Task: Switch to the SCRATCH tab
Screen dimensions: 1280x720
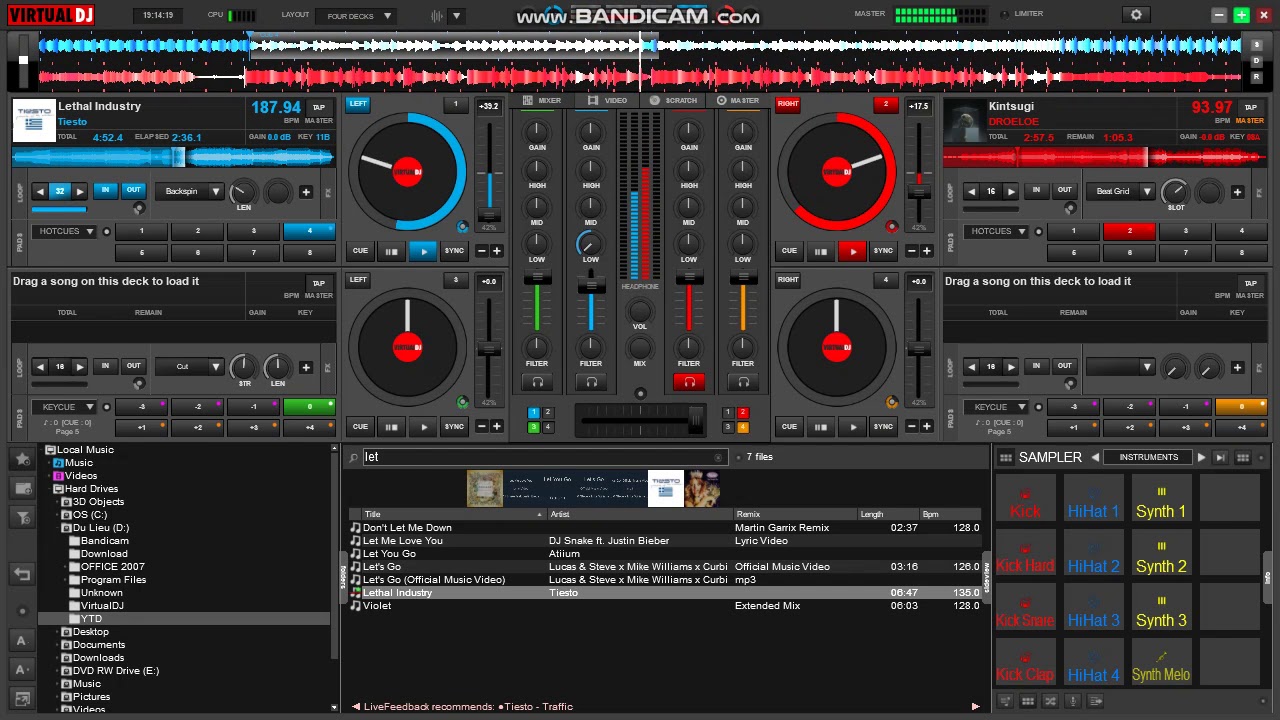Action: tap(674, 101)
